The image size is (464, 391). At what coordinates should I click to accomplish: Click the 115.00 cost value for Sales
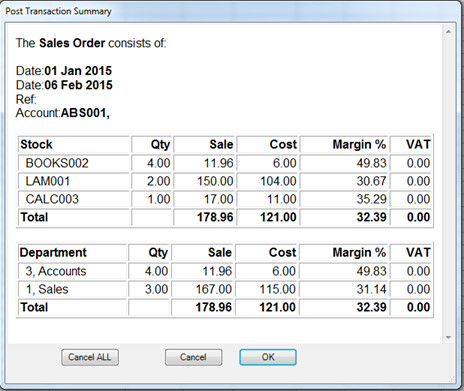coord(278,289)
